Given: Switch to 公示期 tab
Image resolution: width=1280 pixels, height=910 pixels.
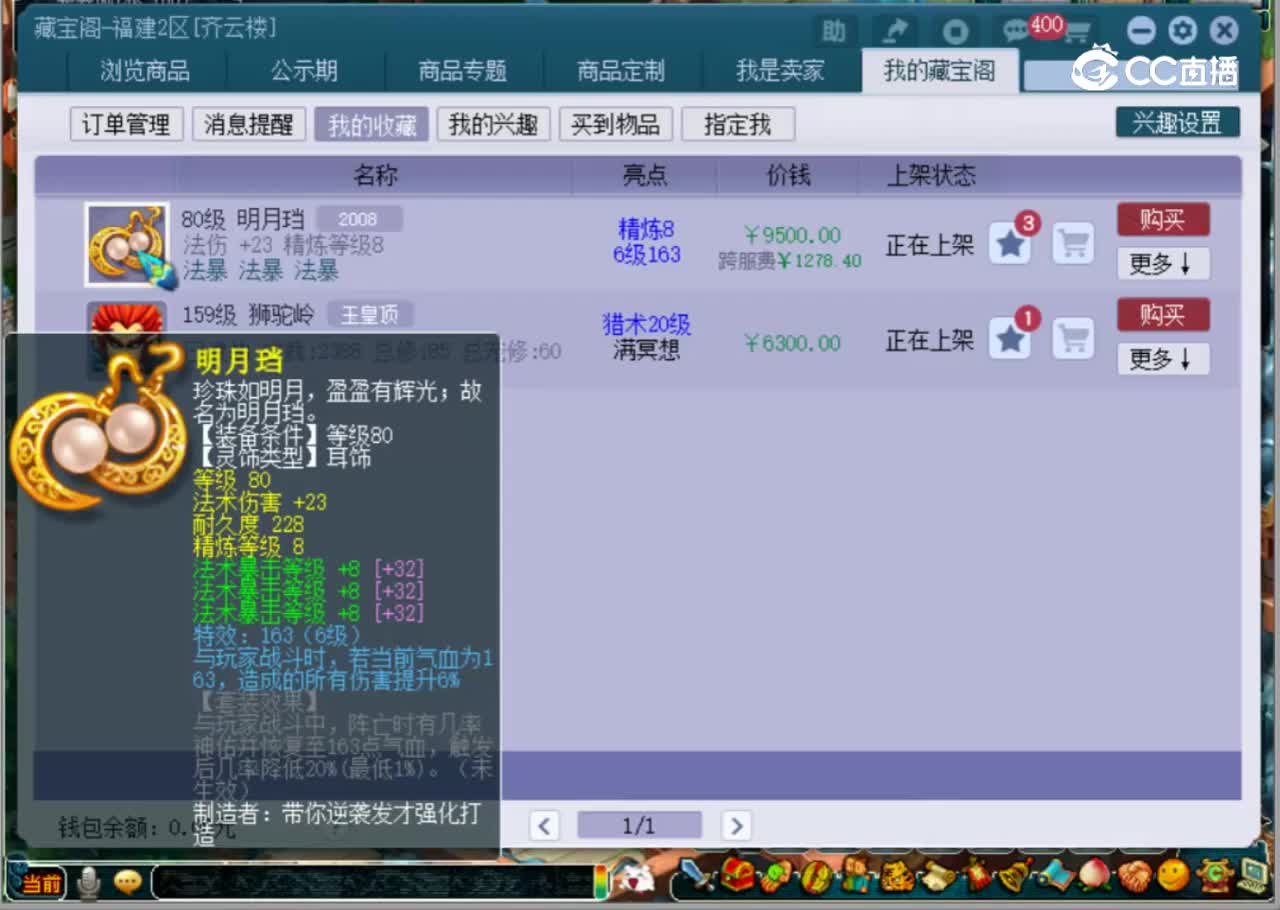Looking at the screenshot, I should click(304, 71).
